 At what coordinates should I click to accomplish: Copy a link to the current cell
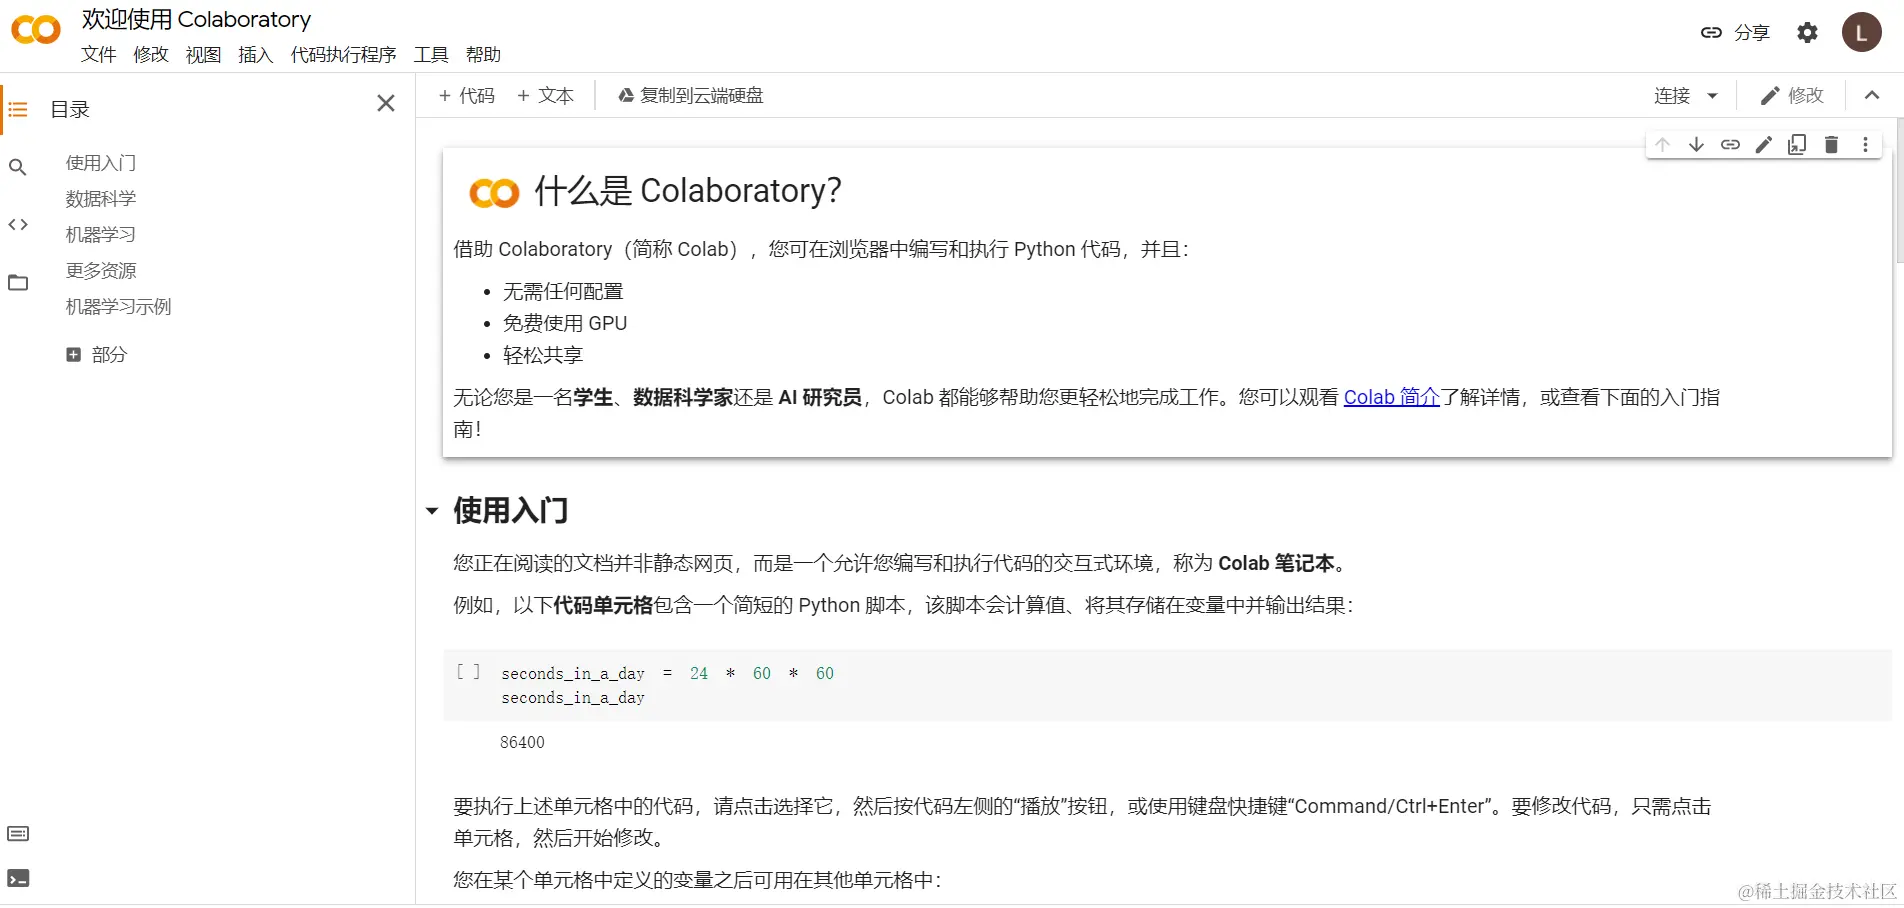pyautogui.click(x=1730, y=144)
